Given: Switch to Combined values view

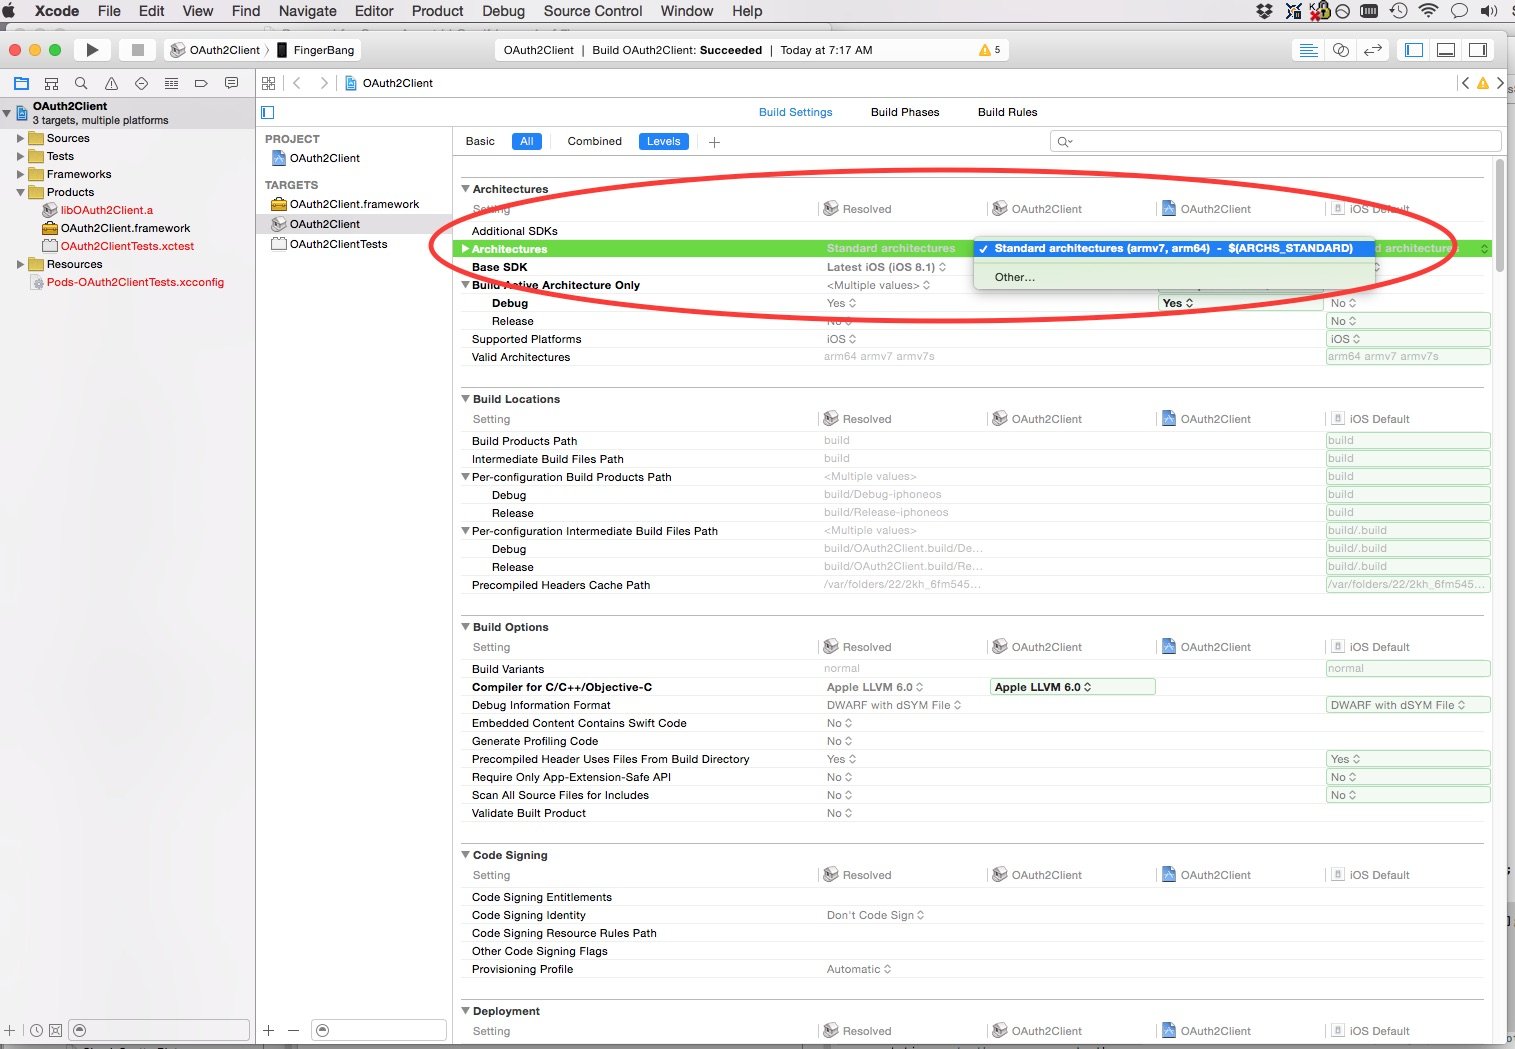Looking at the screenshot, I should point(595,141).
